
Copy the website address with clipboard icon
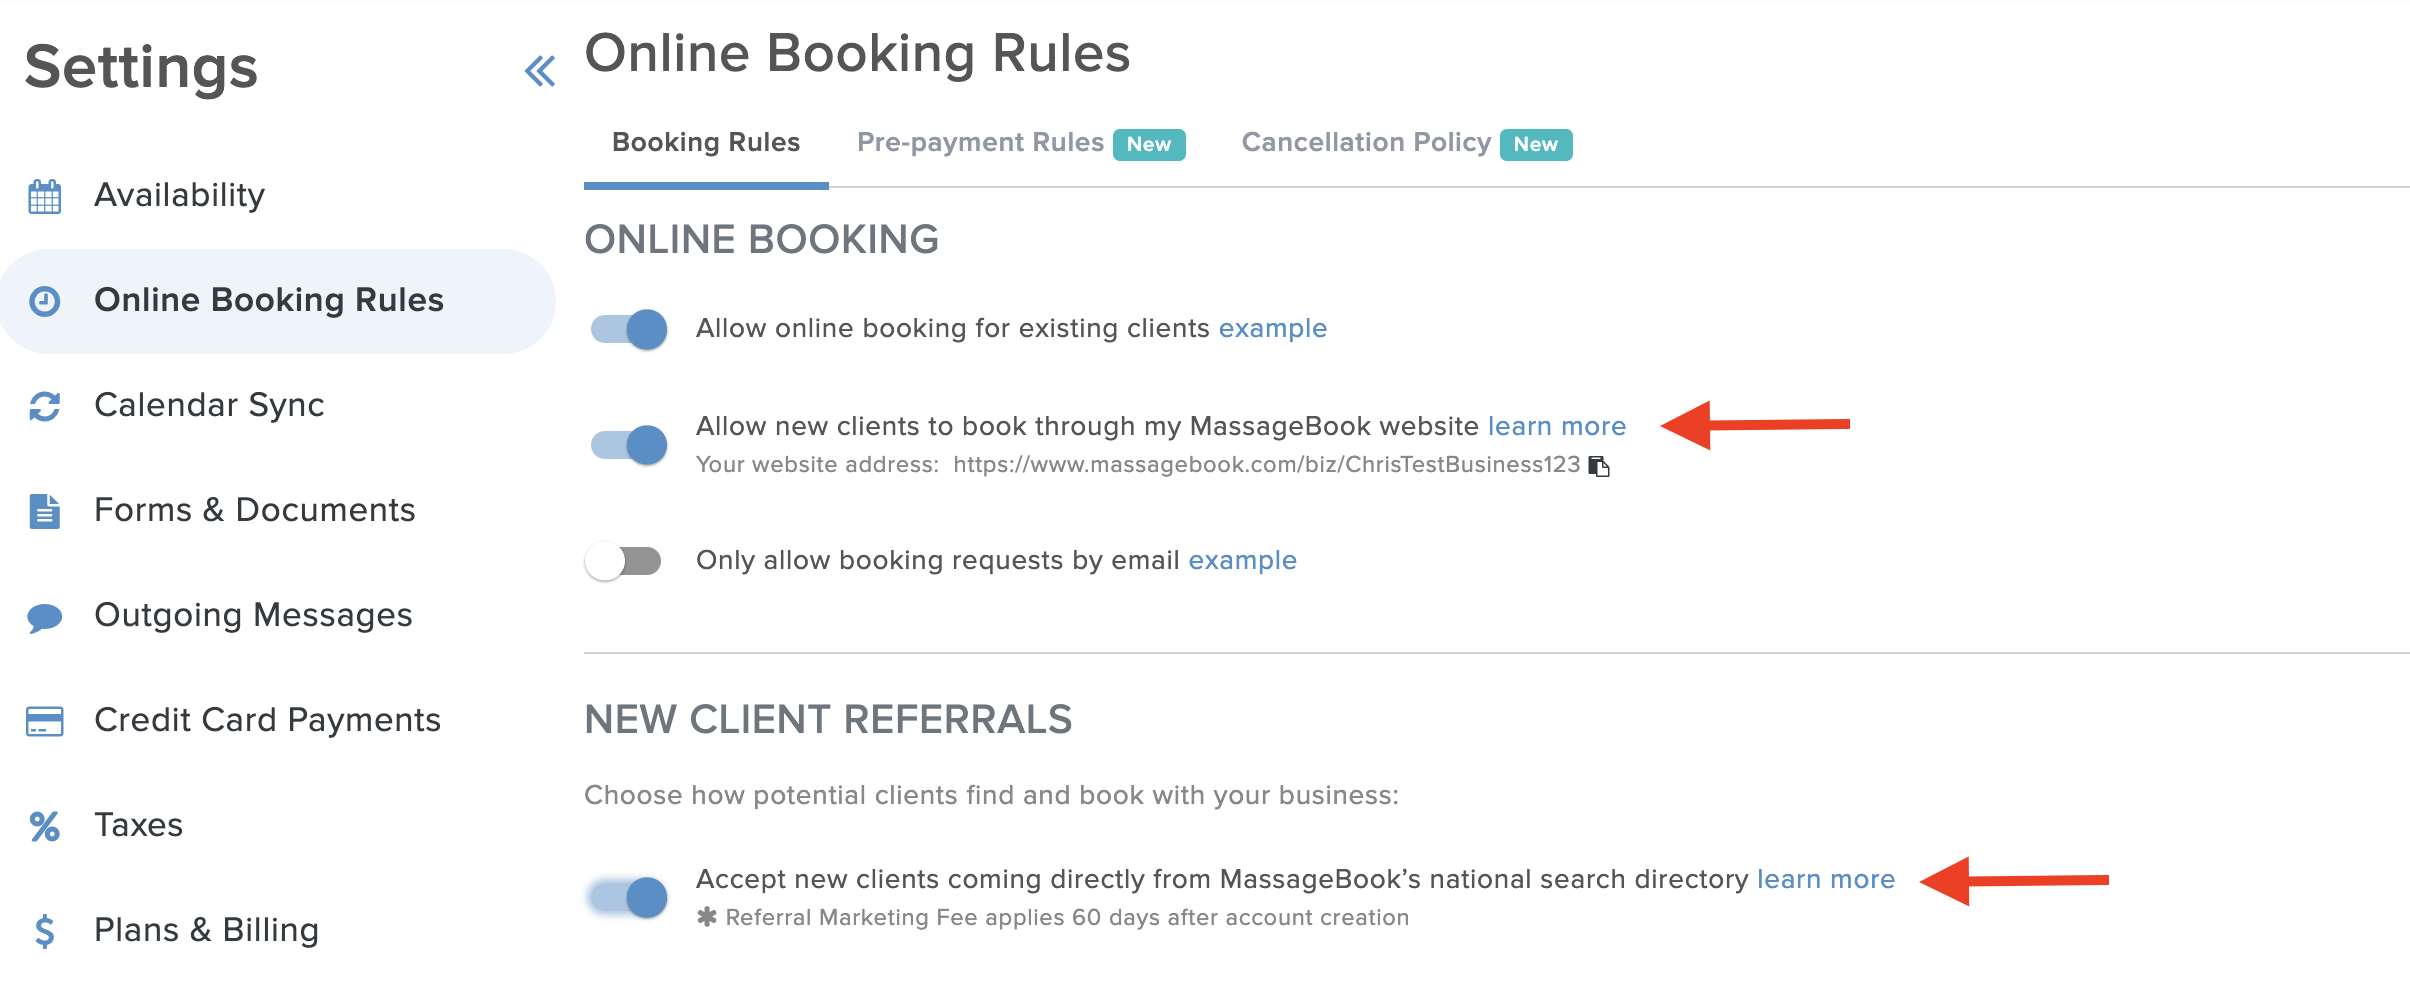[x=1600, y=466]
